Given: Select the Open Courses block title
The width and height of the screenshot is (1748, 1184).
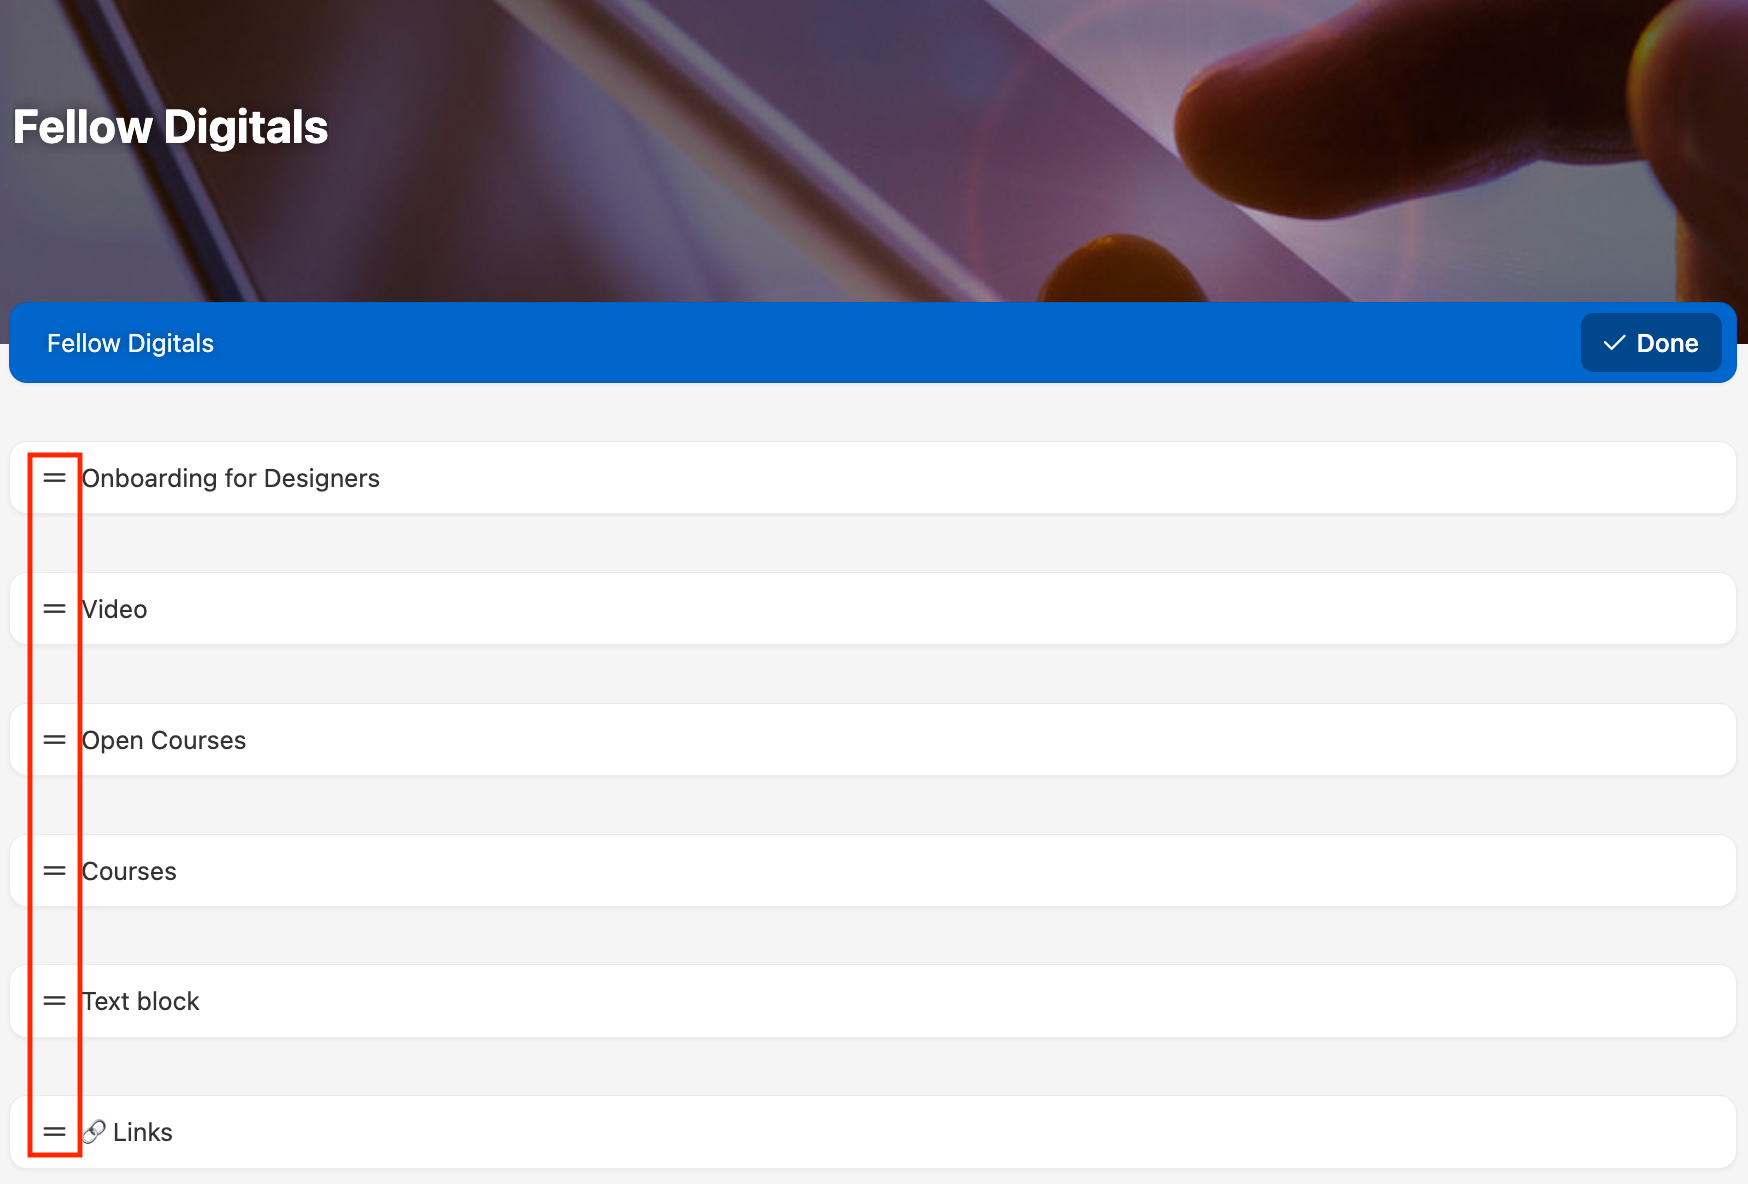Looking at the screenshot, I should click(x=164, y=740).
